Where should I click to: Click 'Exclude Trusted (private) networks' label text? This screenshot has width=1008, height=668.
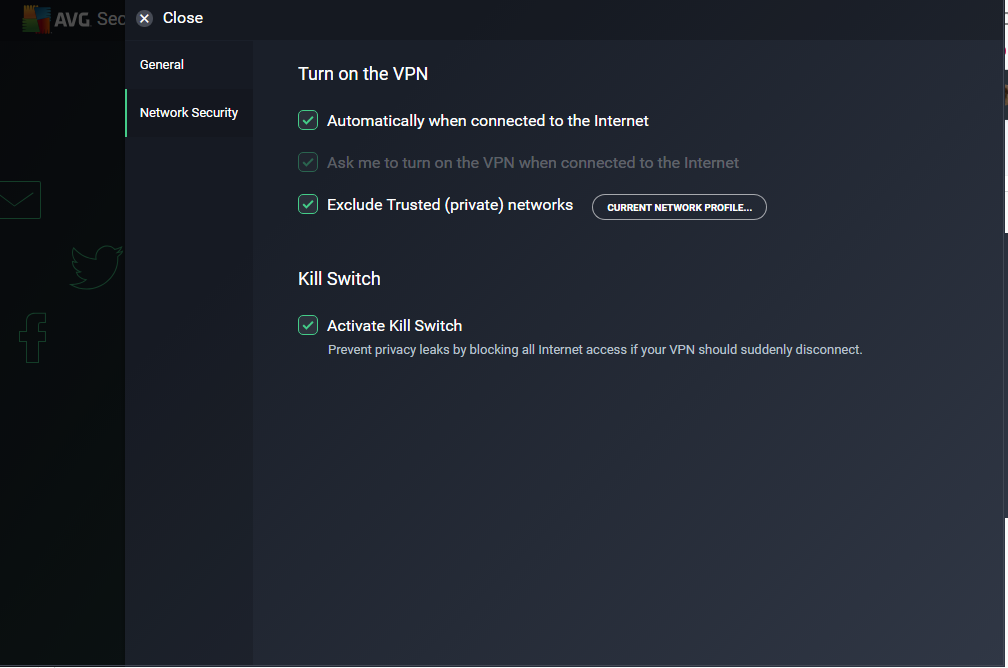click(450, 205)
